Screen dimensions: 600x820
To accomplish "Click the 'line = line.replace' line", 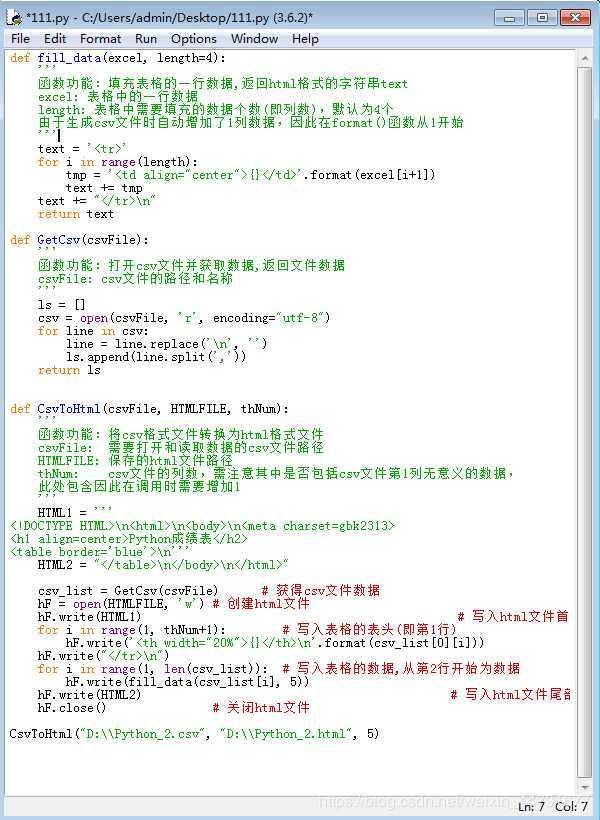I will pyautogui.click(x=167, y=344).
